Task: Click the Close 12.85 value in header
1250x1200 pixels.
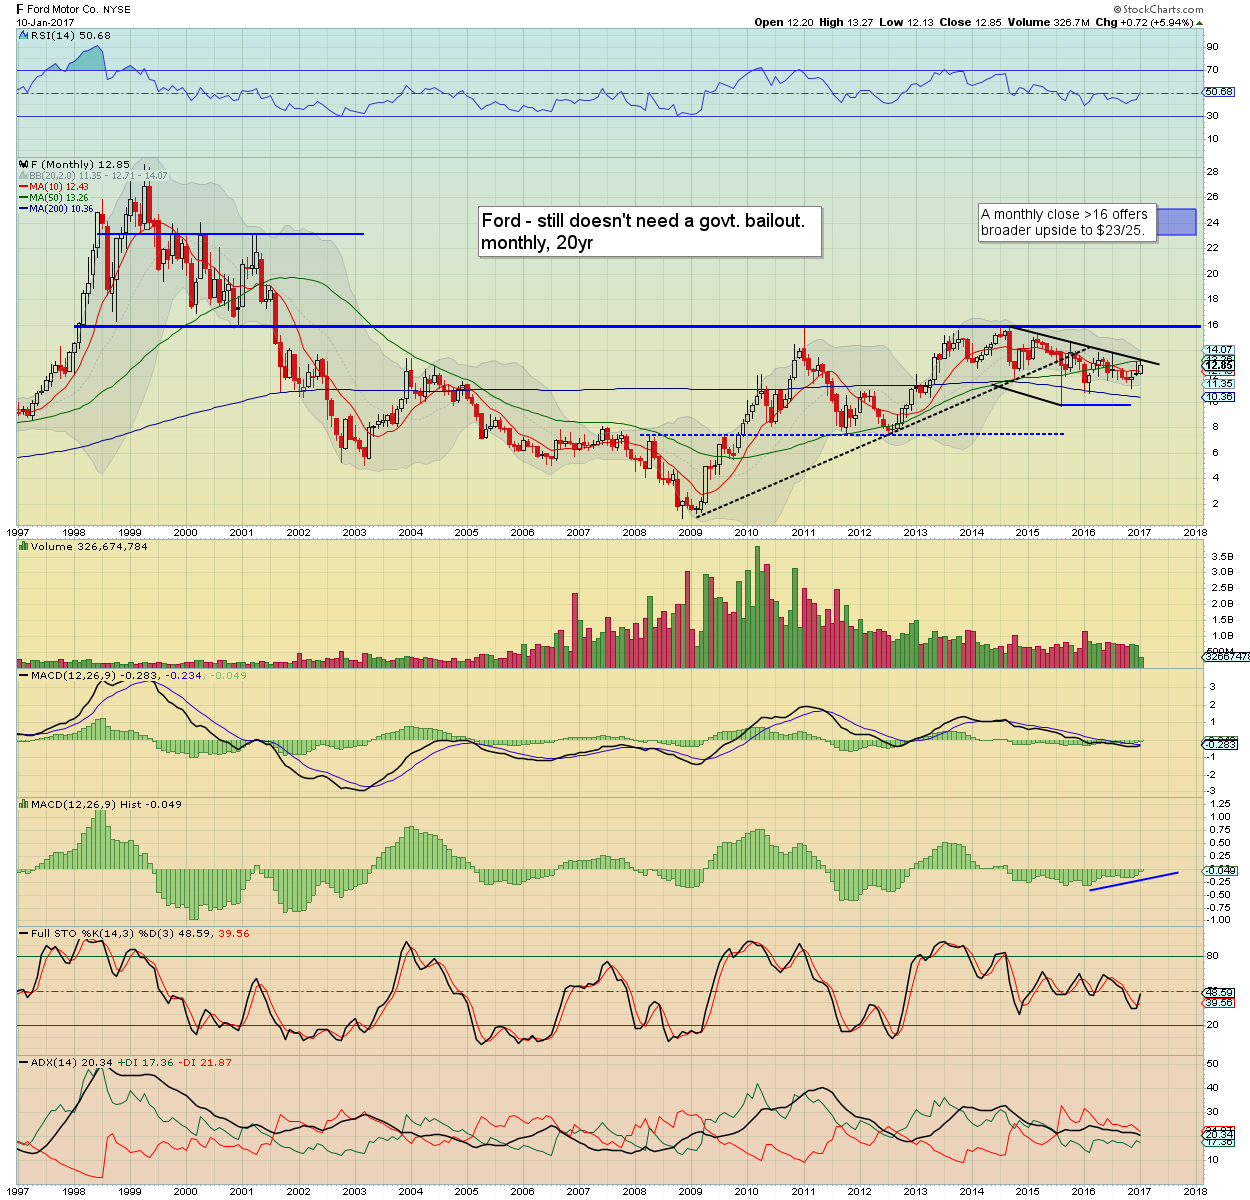Action: pos(970,22)
